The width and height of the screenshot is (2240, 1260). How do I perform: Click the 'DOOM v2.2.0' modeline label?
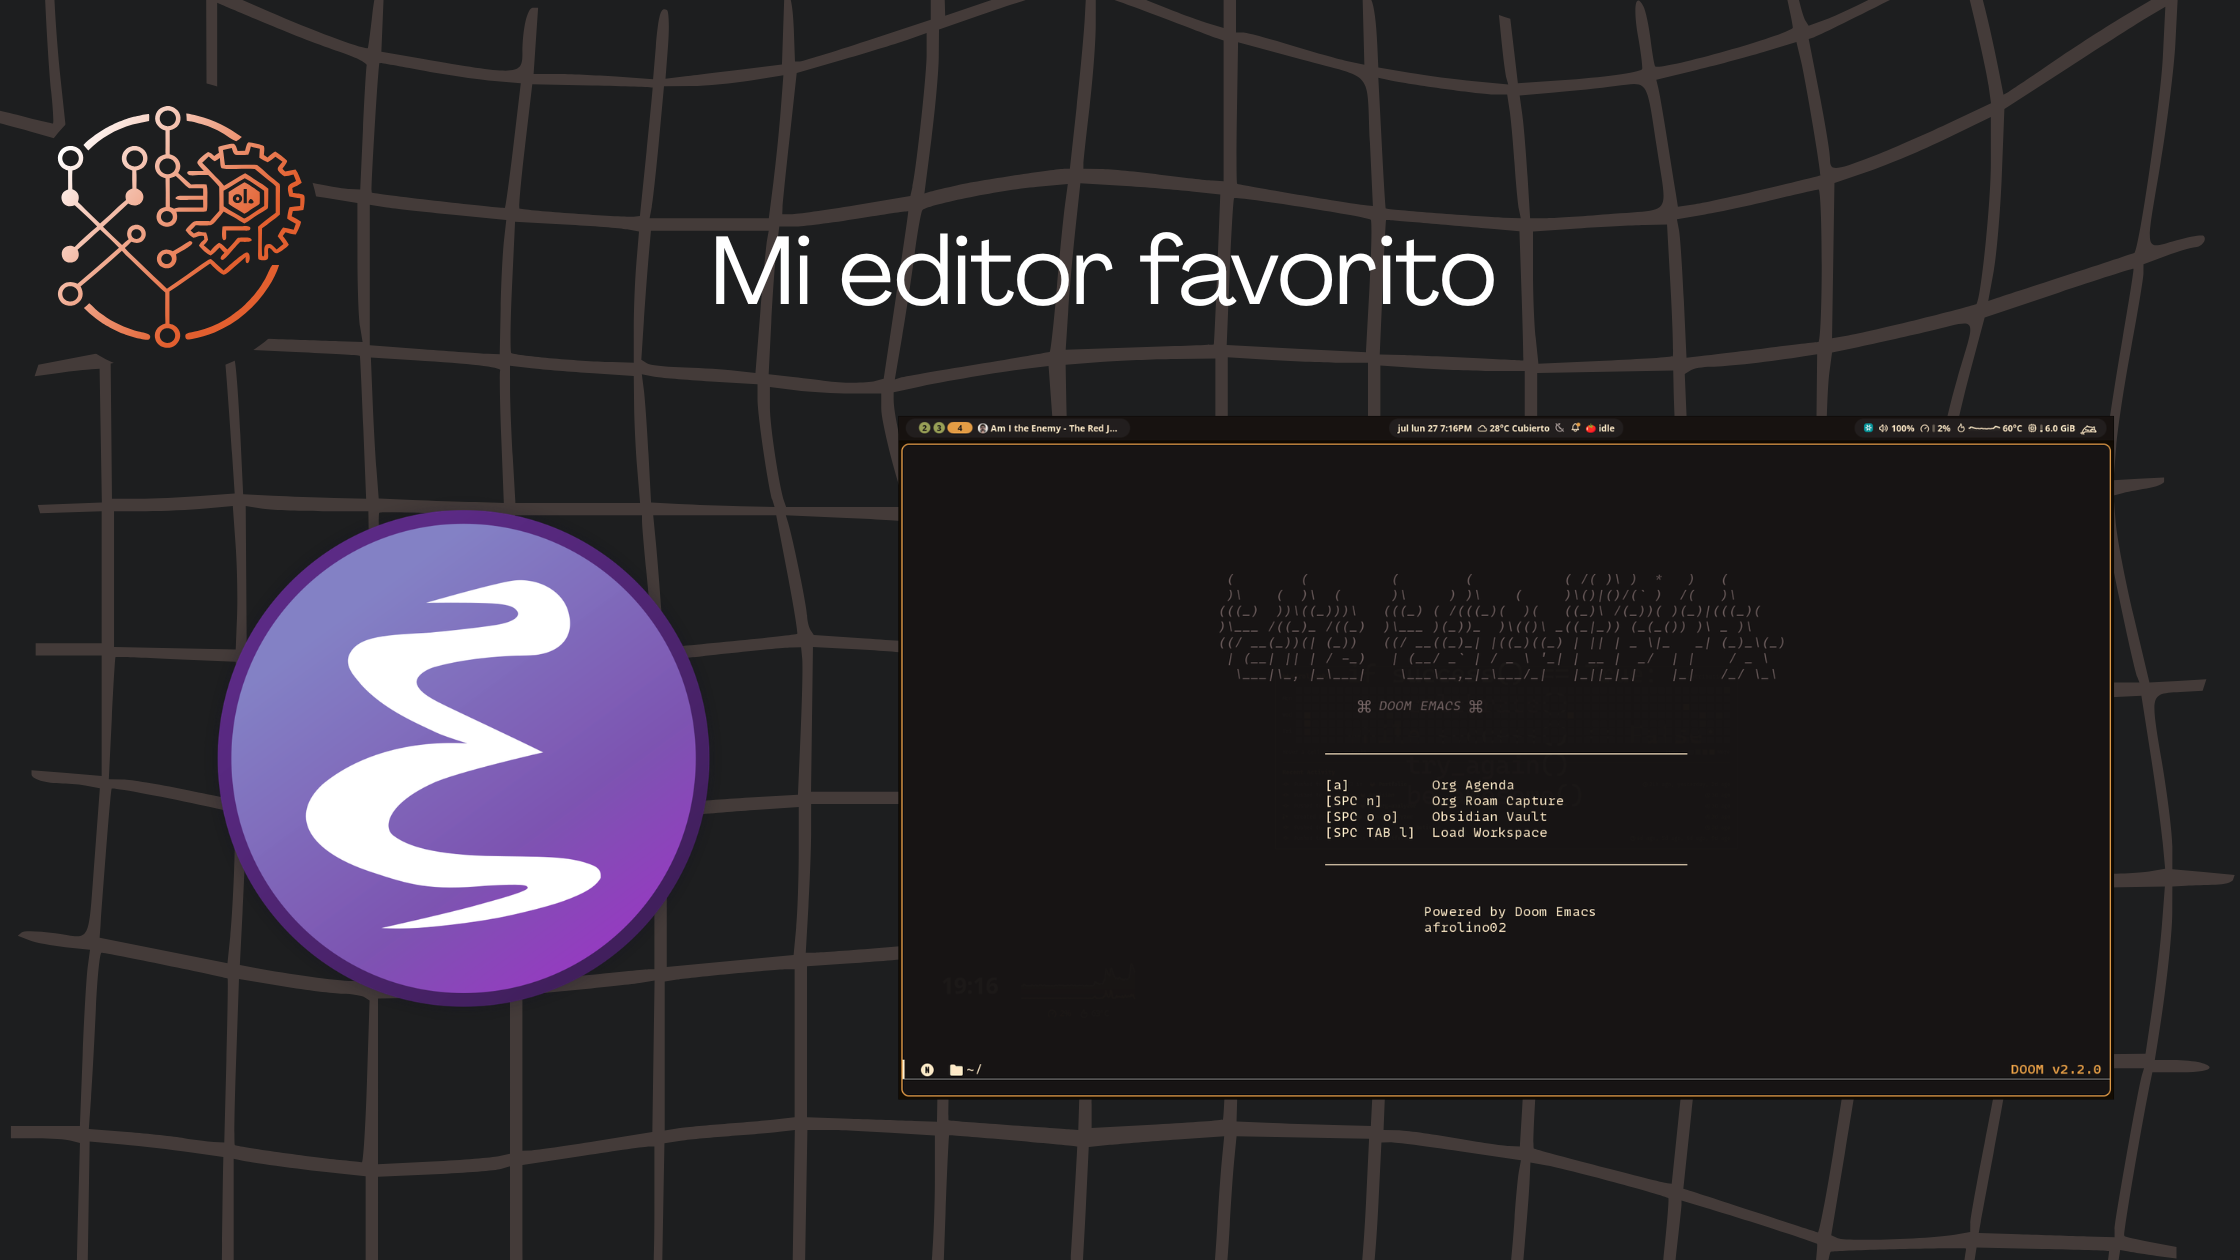[x=2055, y=1069]
